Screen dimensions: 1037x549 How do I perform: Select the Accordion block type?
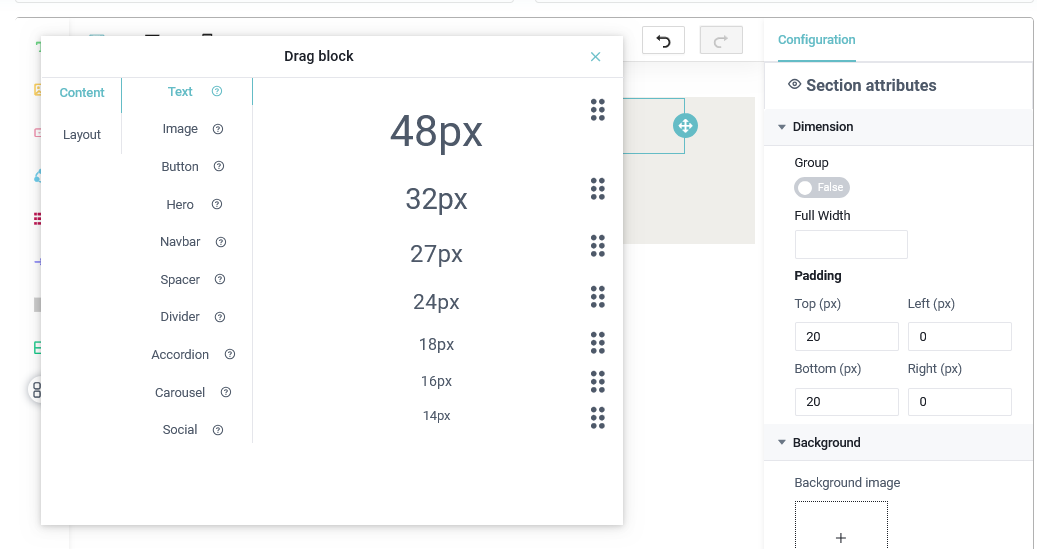[180, 355]
